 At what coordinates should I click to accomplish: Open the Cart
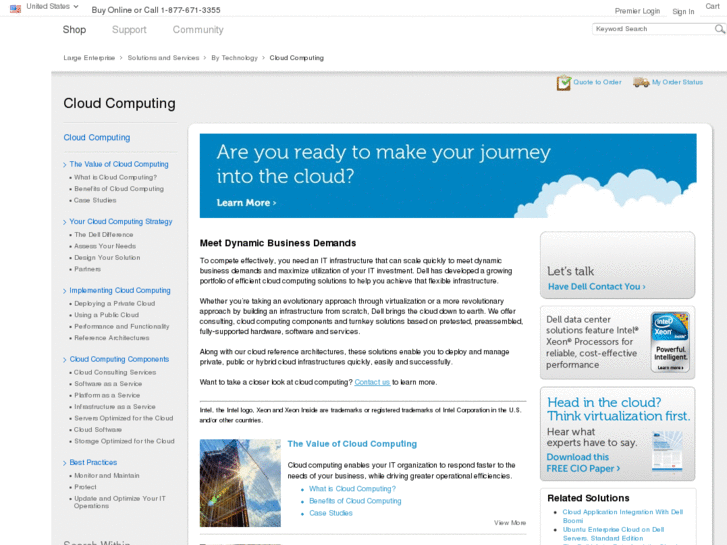pyautogui.click(x=712, y=6)
